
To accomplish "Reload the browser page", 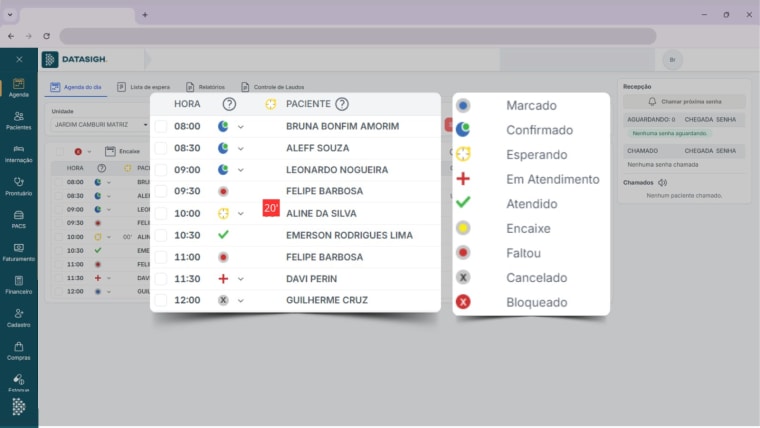I will [x=47, y=36].
